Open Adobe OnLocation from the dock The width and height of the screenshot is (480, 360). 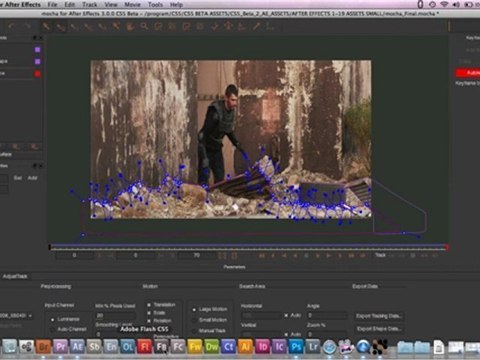tap(128, 347)
